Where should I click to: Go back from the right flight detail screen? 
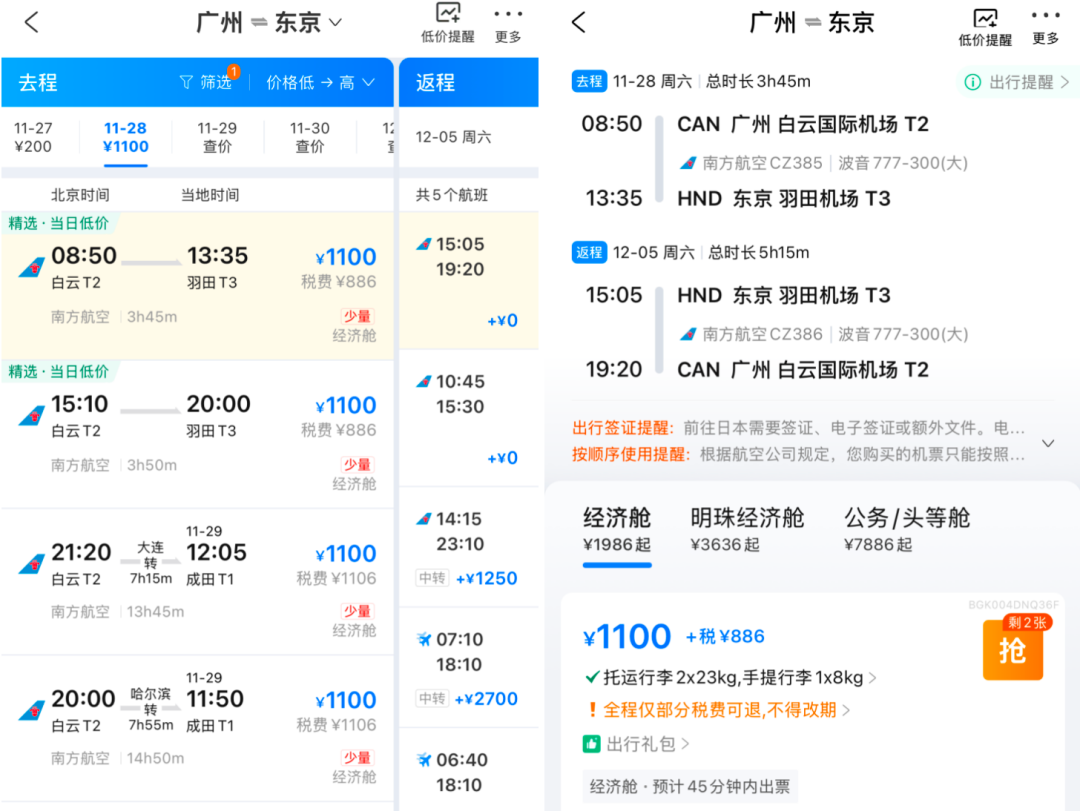click(x=579, y=22)
